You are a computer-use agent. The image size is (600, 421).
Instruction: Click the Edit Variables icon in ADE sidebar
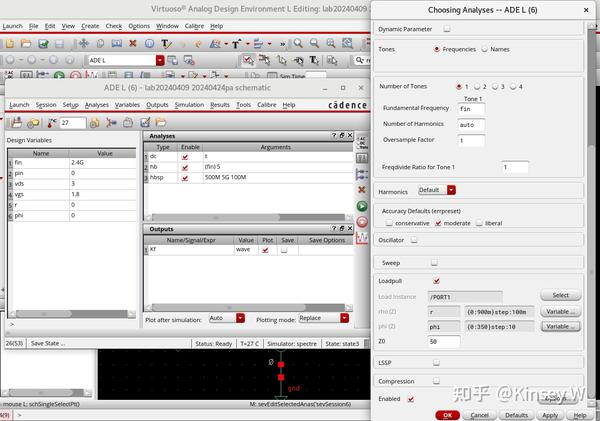point(362,158)
